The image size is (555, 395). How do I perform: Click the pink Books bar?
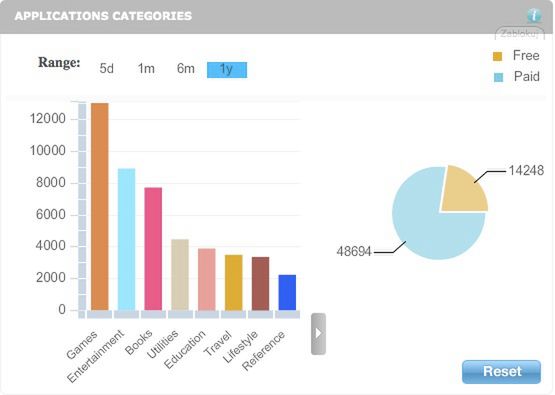point(153,249)
